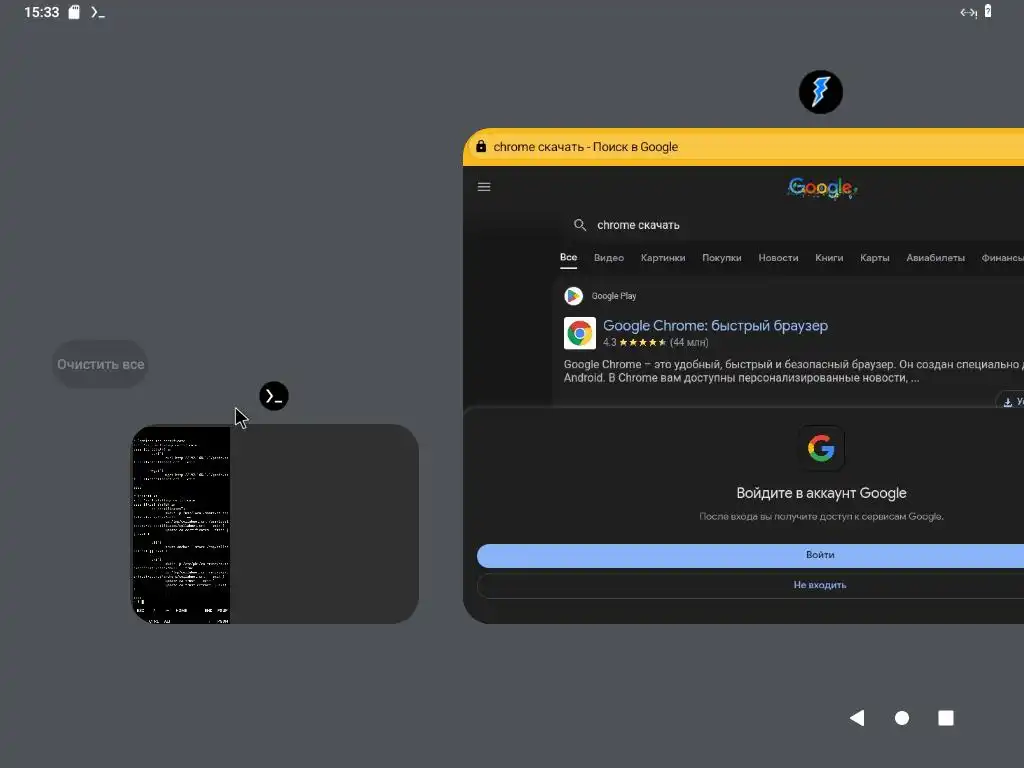Image resolution: width=1024 pixels, height=768 pixels.
Task: Click the 15:33 clock in status bar
Action: [41, 12]
